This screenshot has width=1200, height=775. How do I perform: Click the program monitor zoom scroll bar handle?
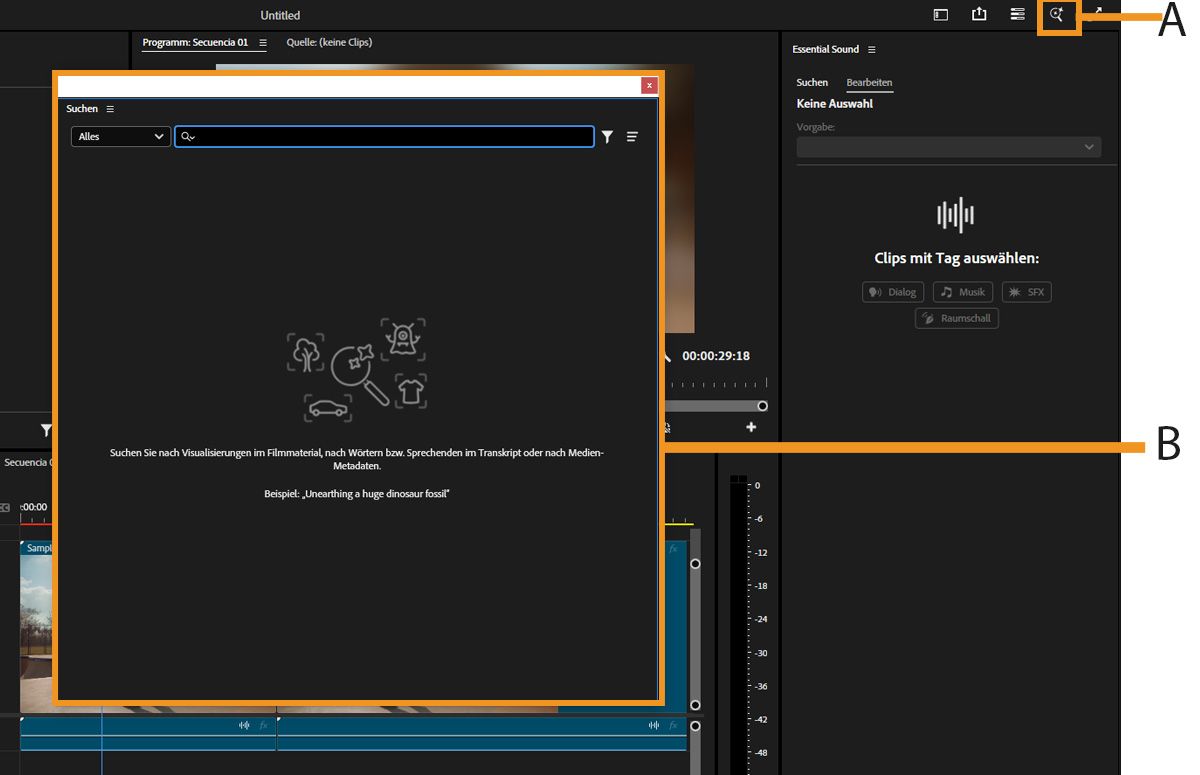pos(763,406)
